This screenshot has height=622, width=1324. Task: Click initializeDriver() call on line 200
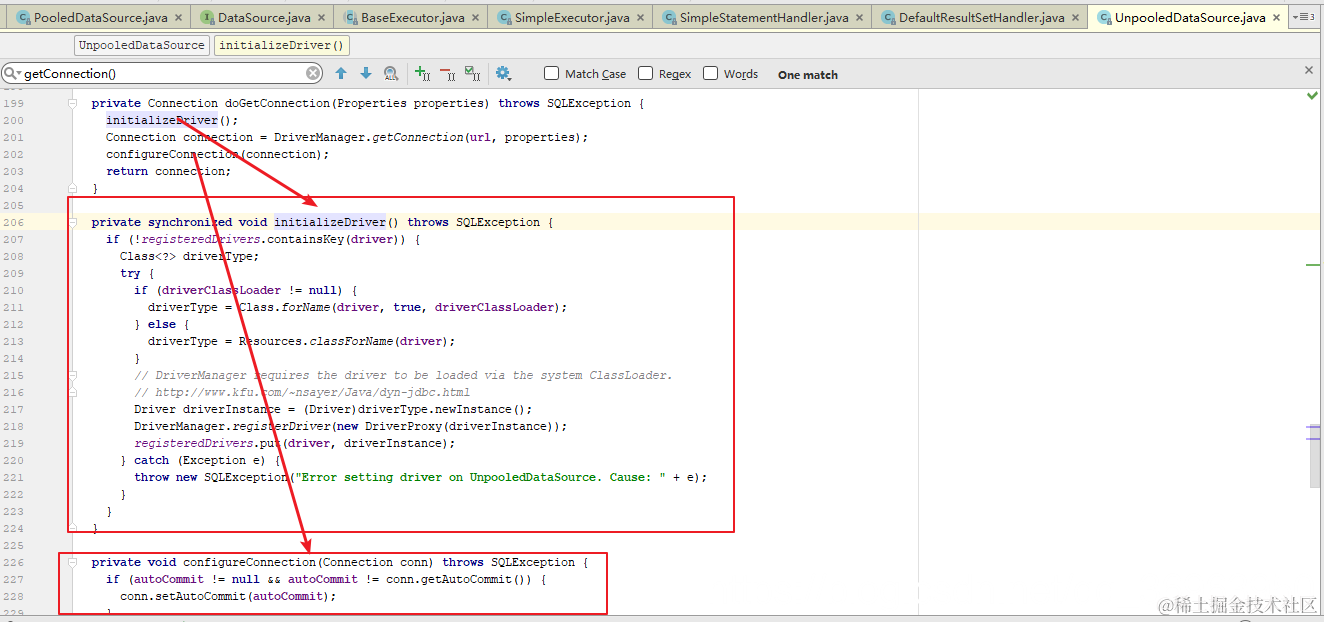pyautogui.click(x=172, y=120)
